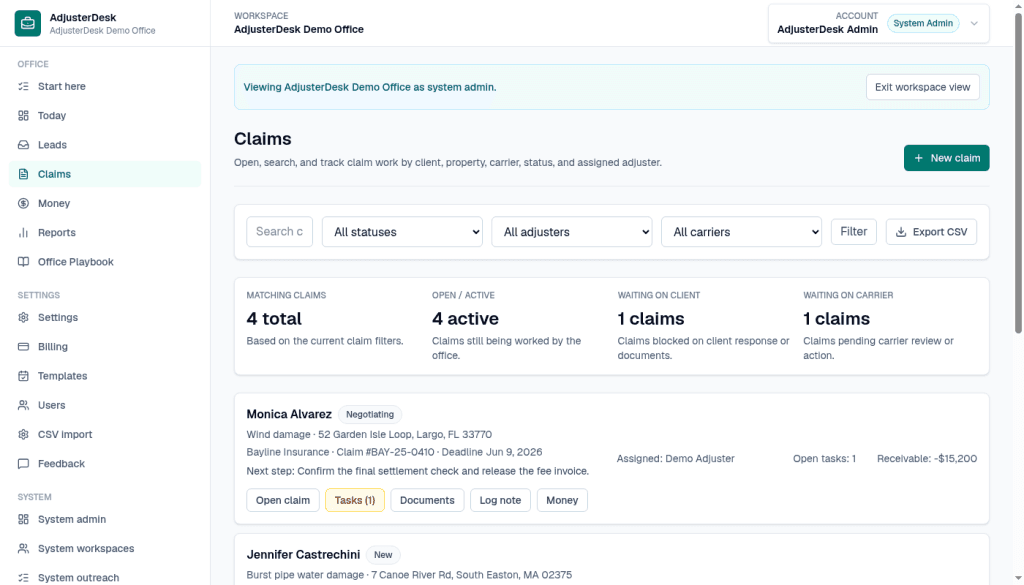Expand the account menu chevron
The image size is (1024, 585).
tap(974, 24)
